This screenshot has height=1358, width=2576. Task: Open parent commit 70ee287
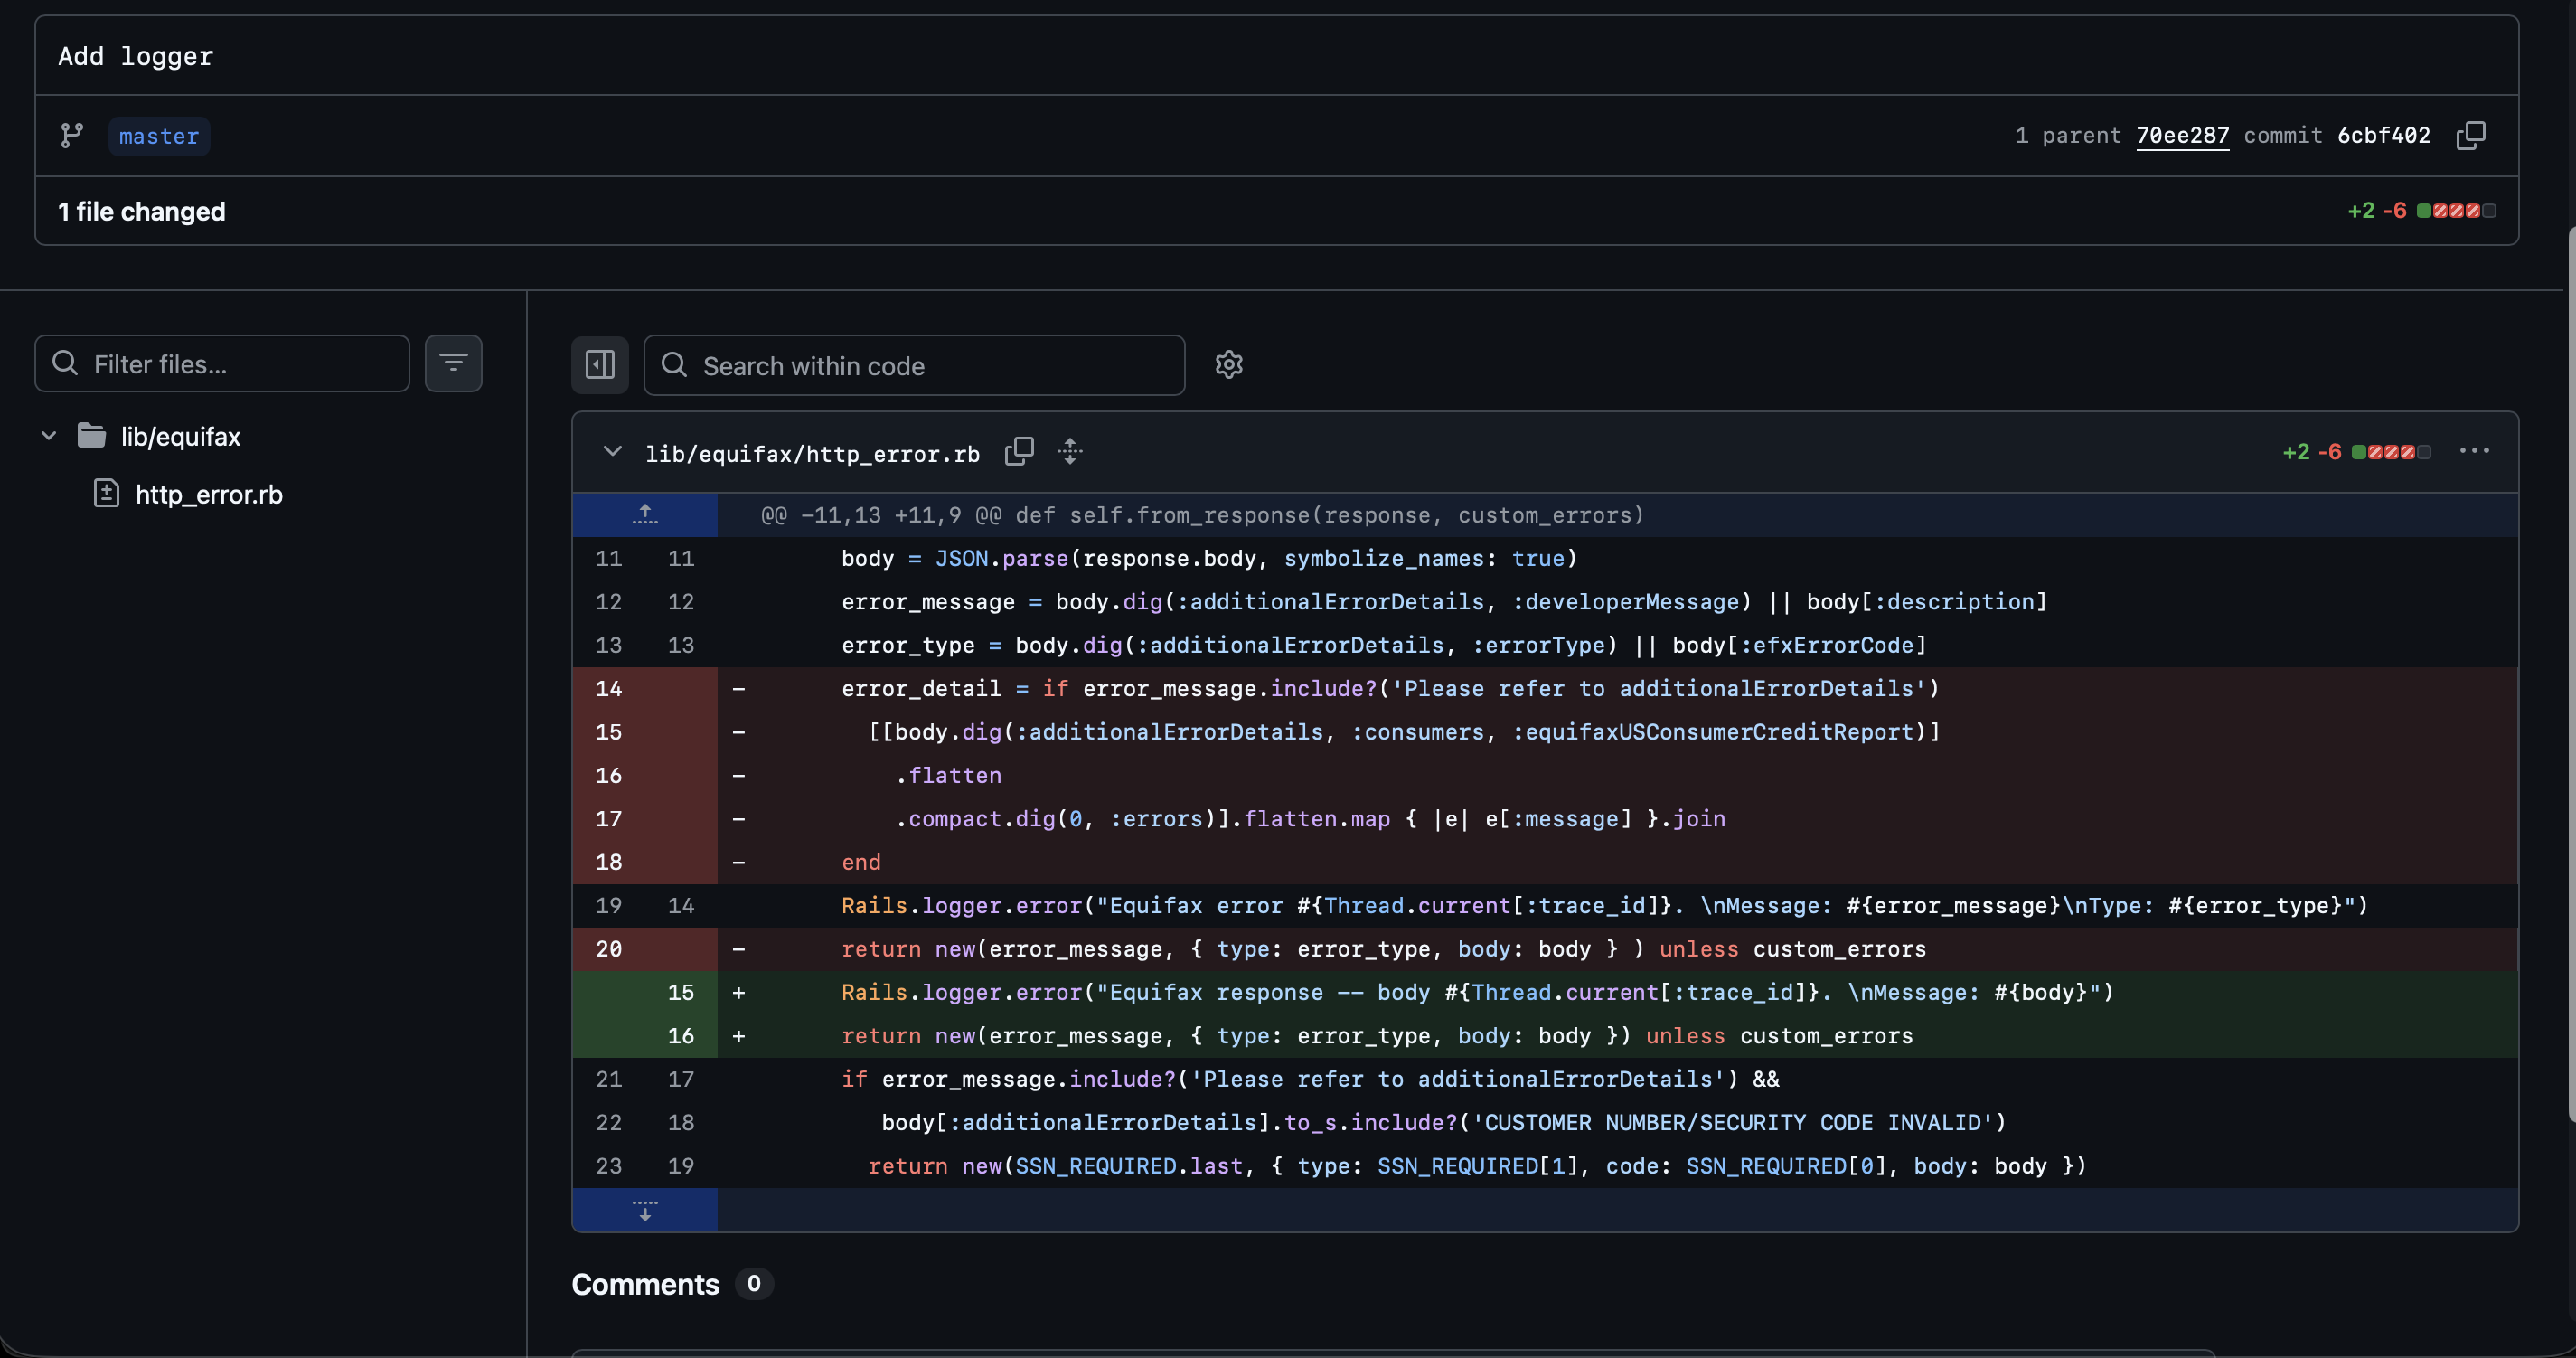[2182, 135]
